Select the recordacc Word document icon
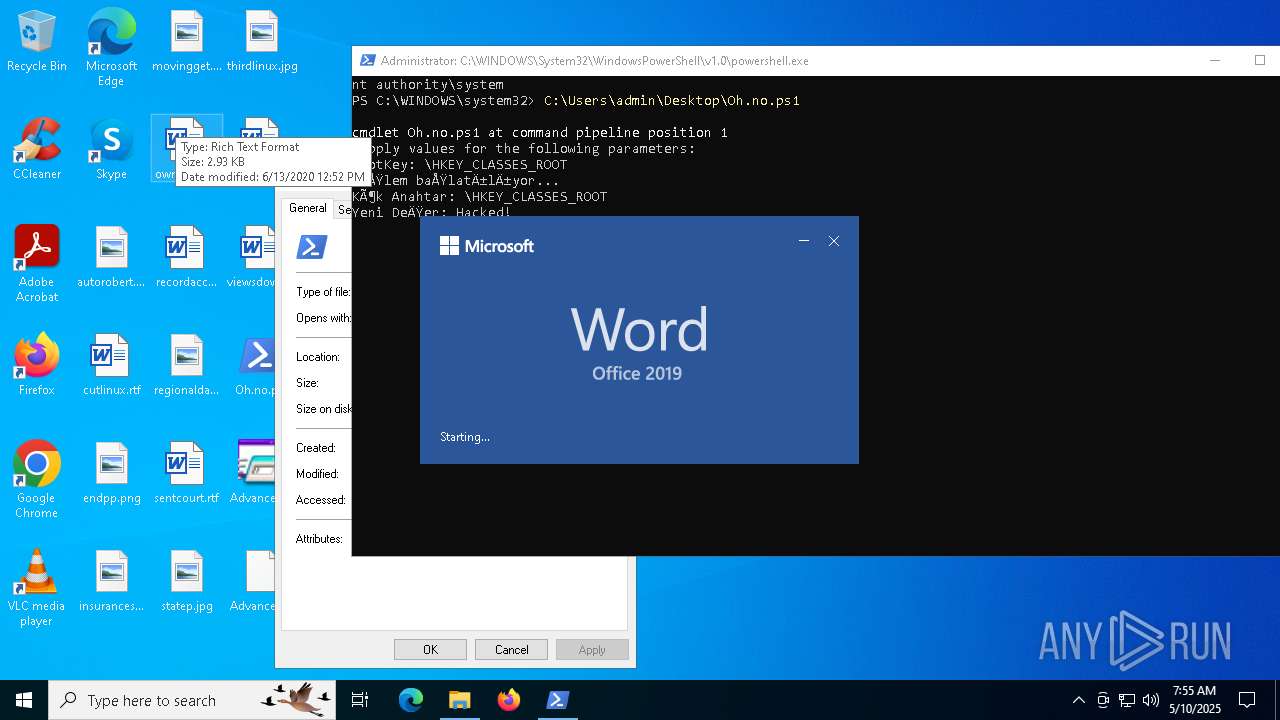1280x720 pixels. coord(186,258)
